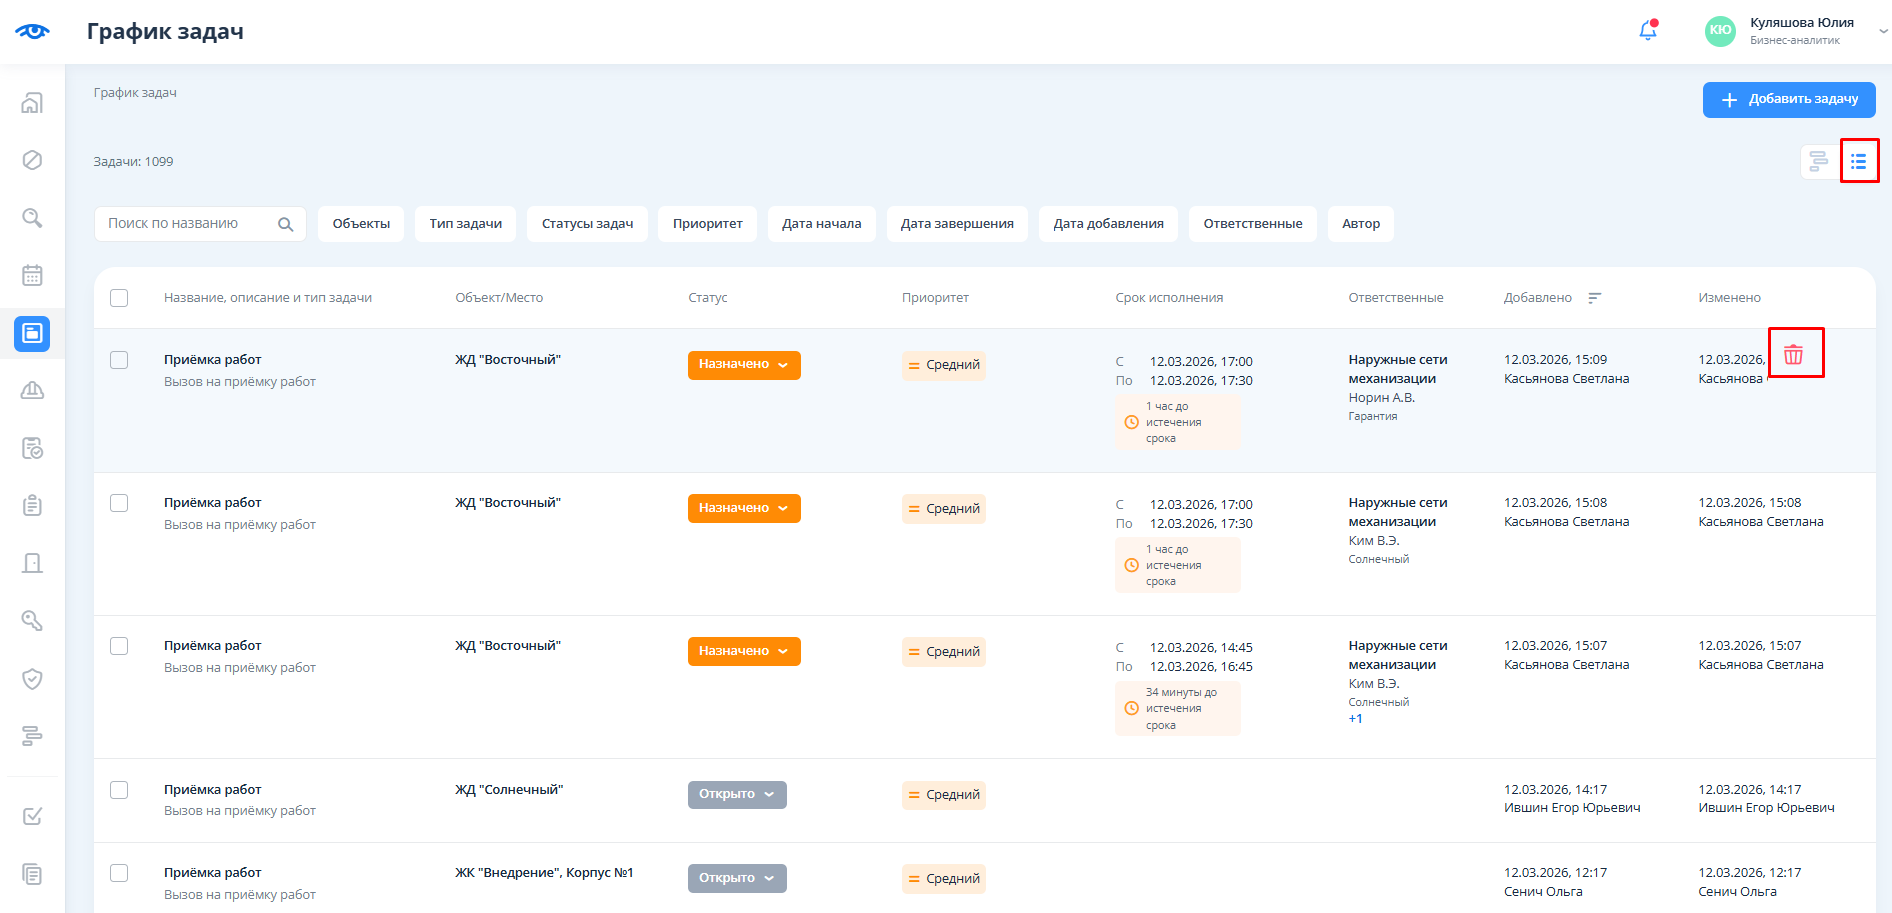The image size is (1892, 913).
Task: Click the Добавить задачу button
Action: pyautogui.click(x=1788, y=99)
